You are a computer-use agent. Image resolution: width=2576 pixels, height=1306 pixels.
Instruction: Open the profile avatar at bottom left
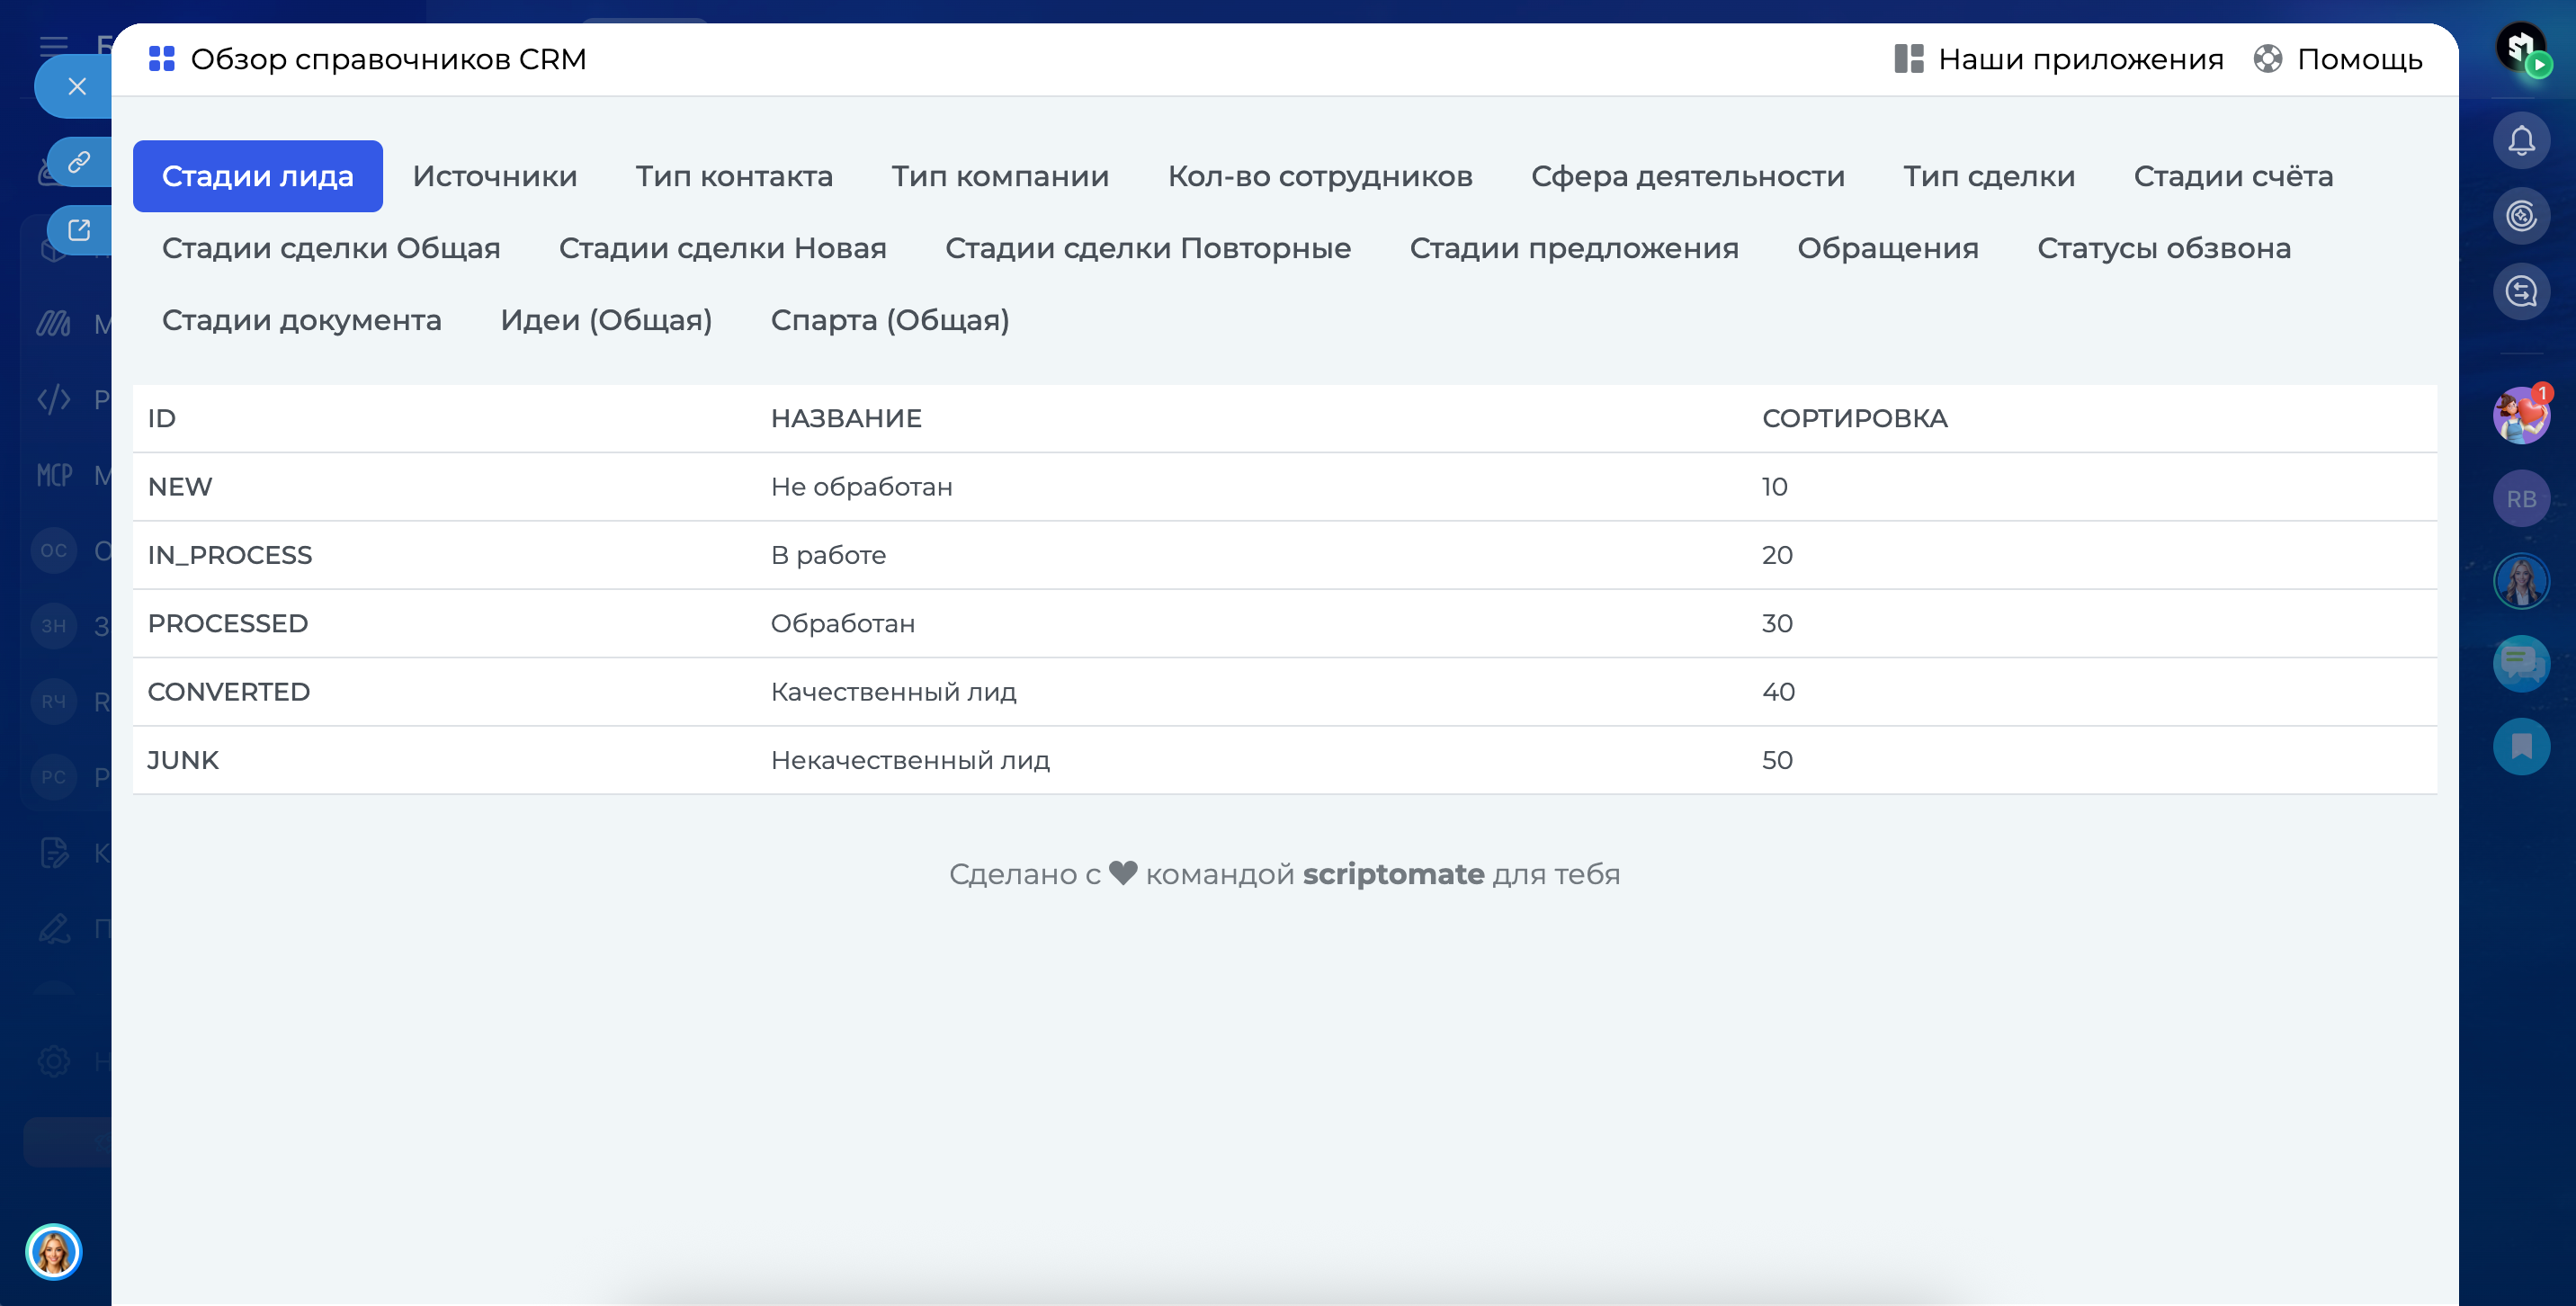53,1251
